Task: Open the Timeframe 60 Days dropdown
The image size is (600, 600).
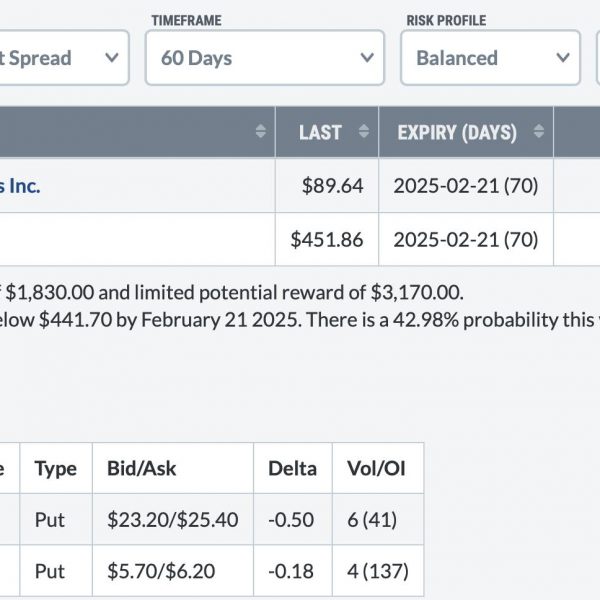Action: tap(264, 58)
